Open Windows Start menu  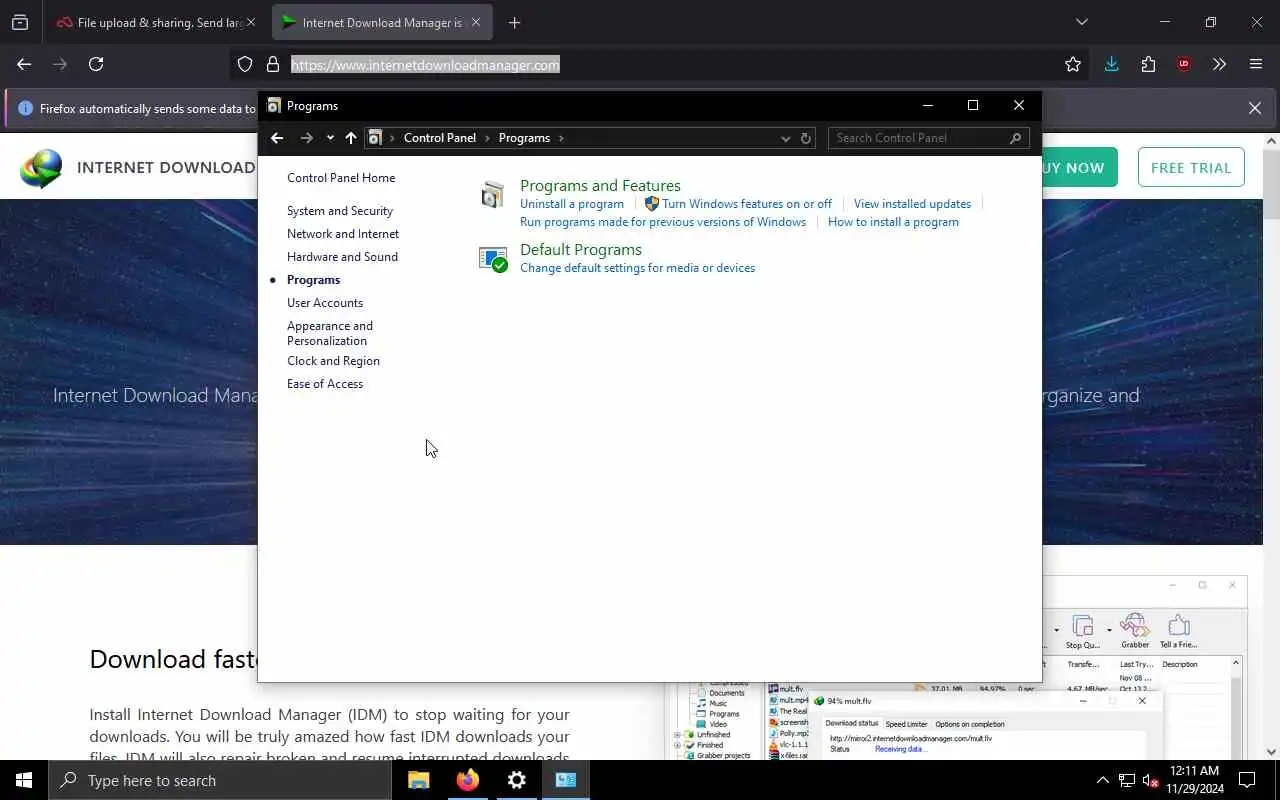pos(24,780)
